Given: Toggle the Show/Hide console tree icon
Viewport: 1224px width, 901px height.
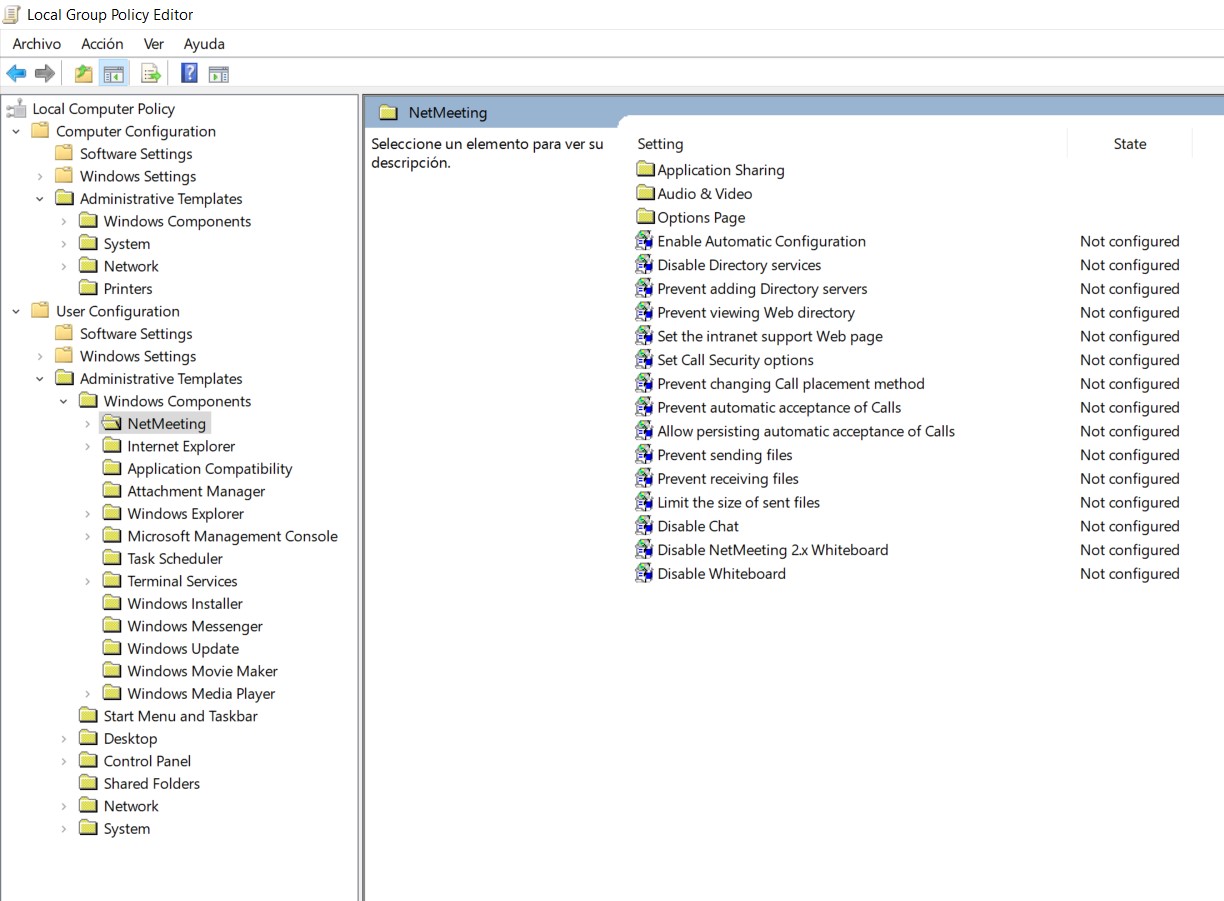Looking at the screenshot, I should [115, 73].
